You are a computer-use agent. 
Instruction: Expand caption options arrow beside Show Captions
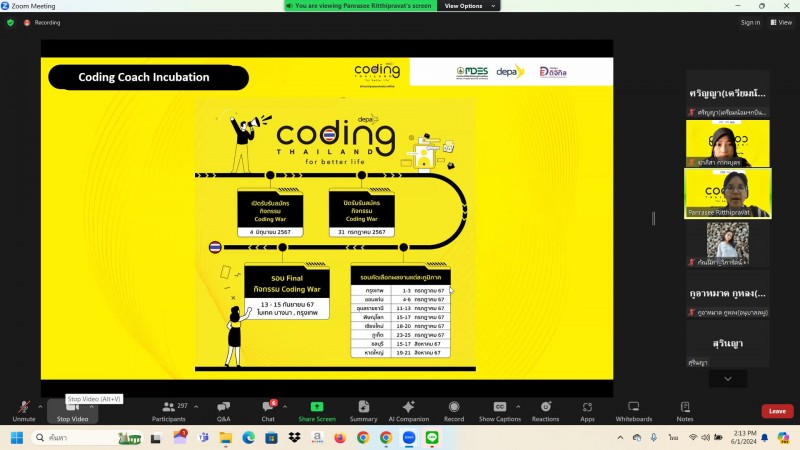pyautogui.click(x=518, y=407)
